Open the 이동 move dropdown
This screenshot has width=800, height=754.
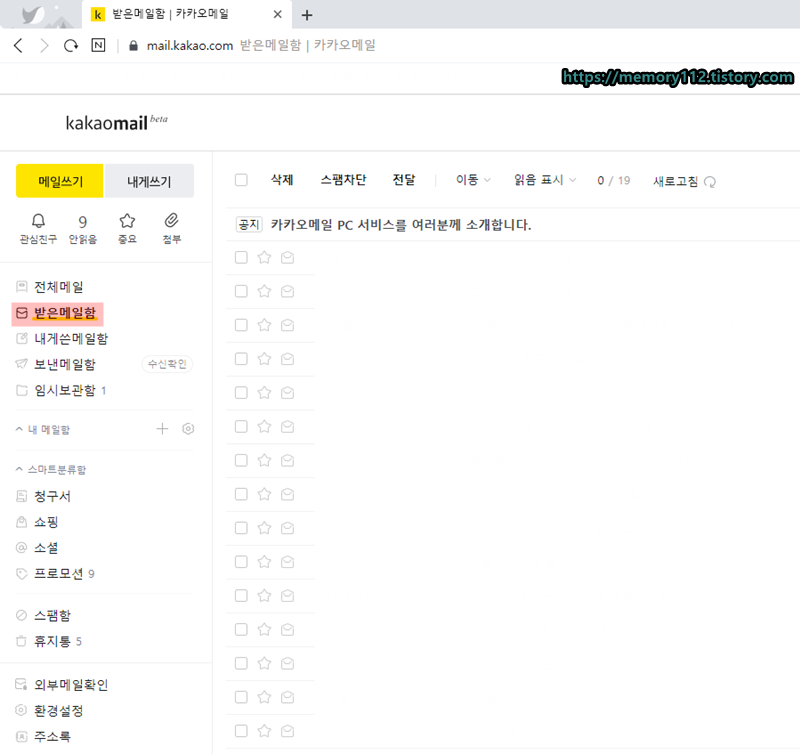coord(473,180)
